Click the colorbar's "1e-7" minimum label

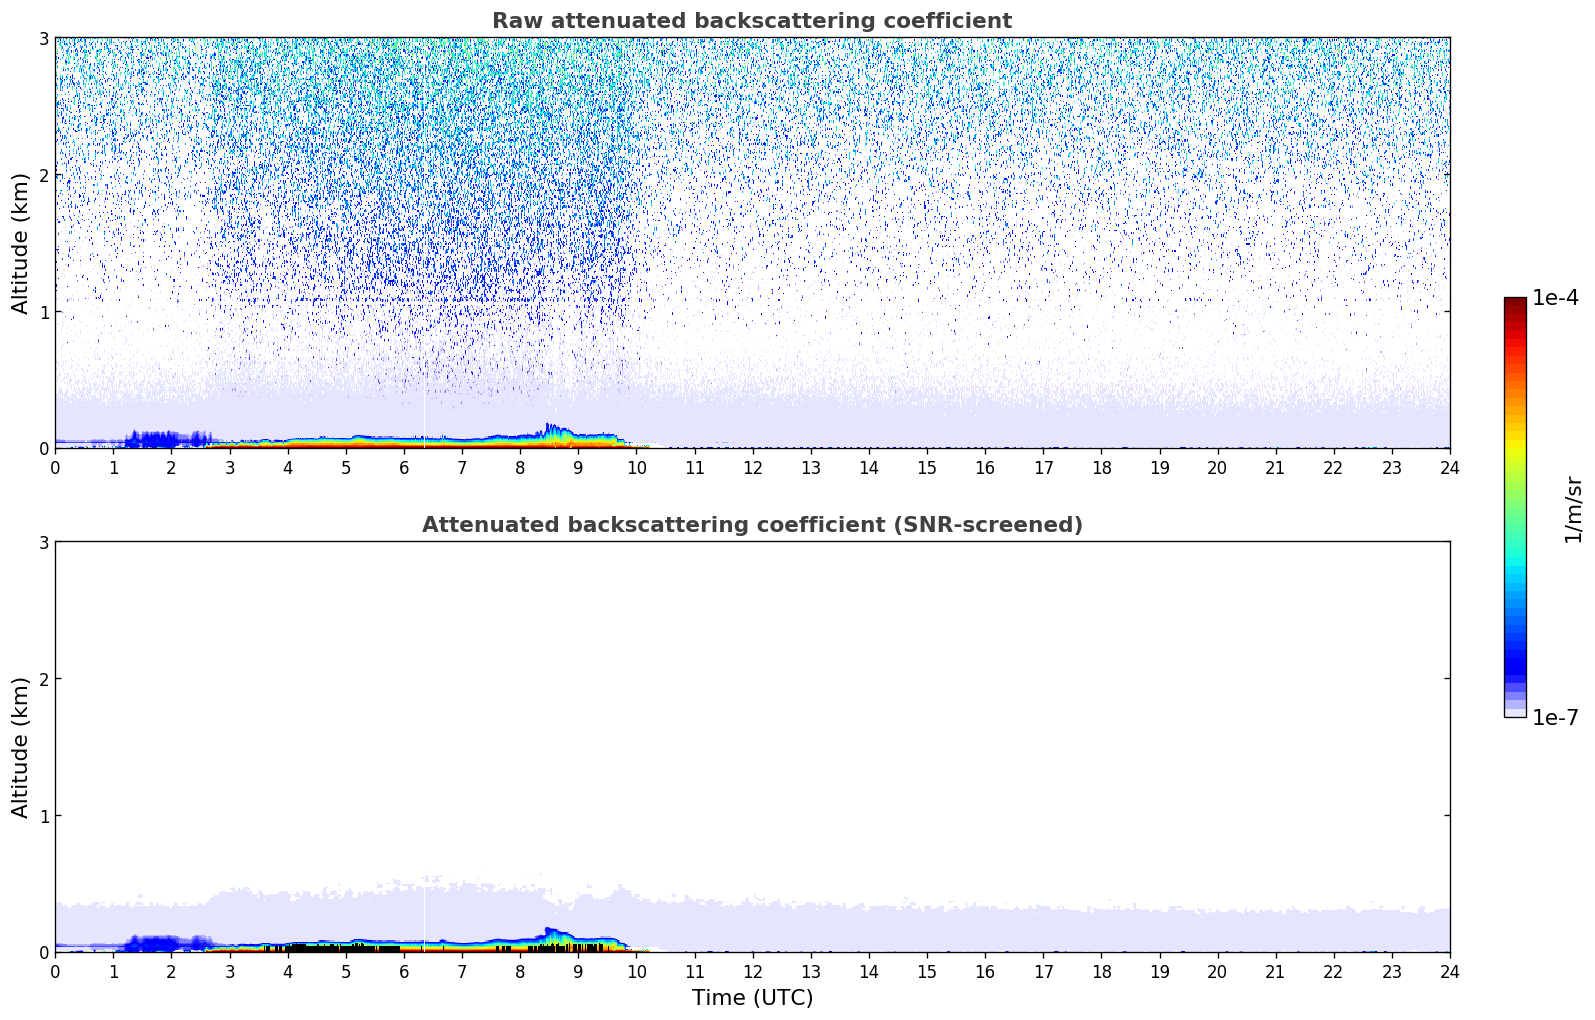click(x=1555, y=717)
